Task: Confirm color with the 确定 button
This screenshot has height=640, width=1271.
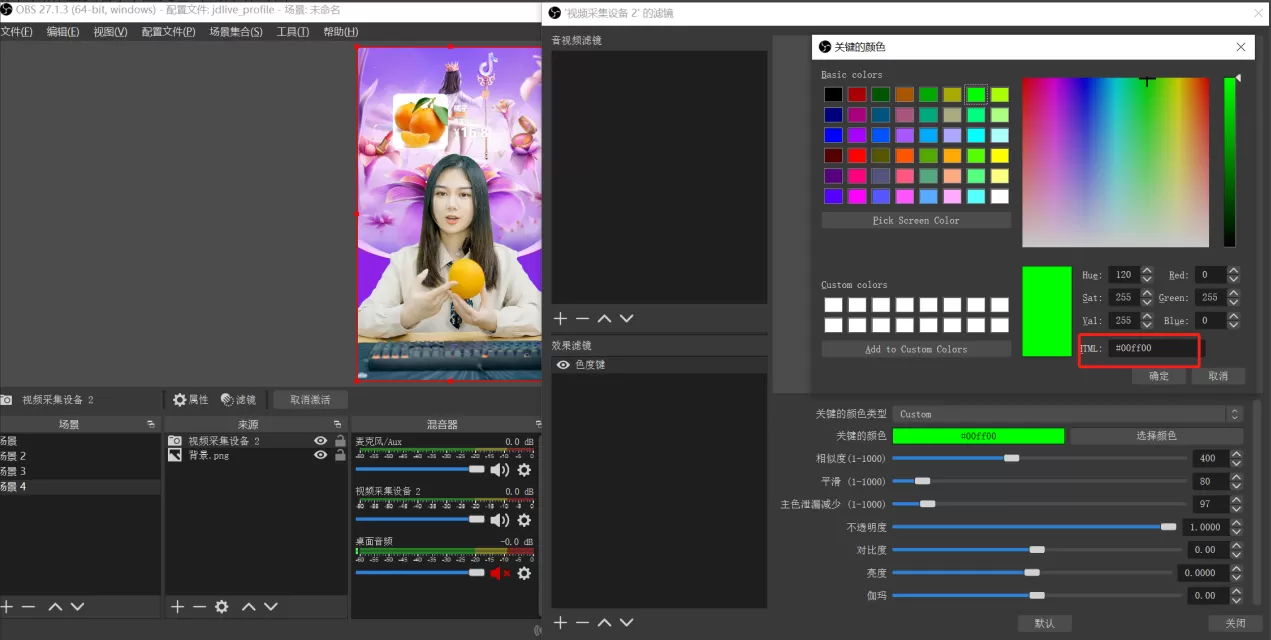Action: coord(1159,376)
